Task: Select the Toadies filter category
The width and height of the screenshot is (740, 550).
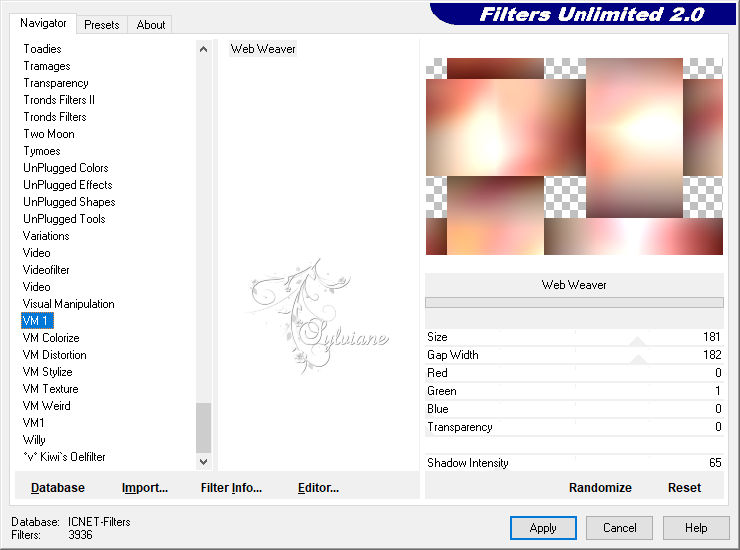Action: pyautogui.click(x=42, y=49)
